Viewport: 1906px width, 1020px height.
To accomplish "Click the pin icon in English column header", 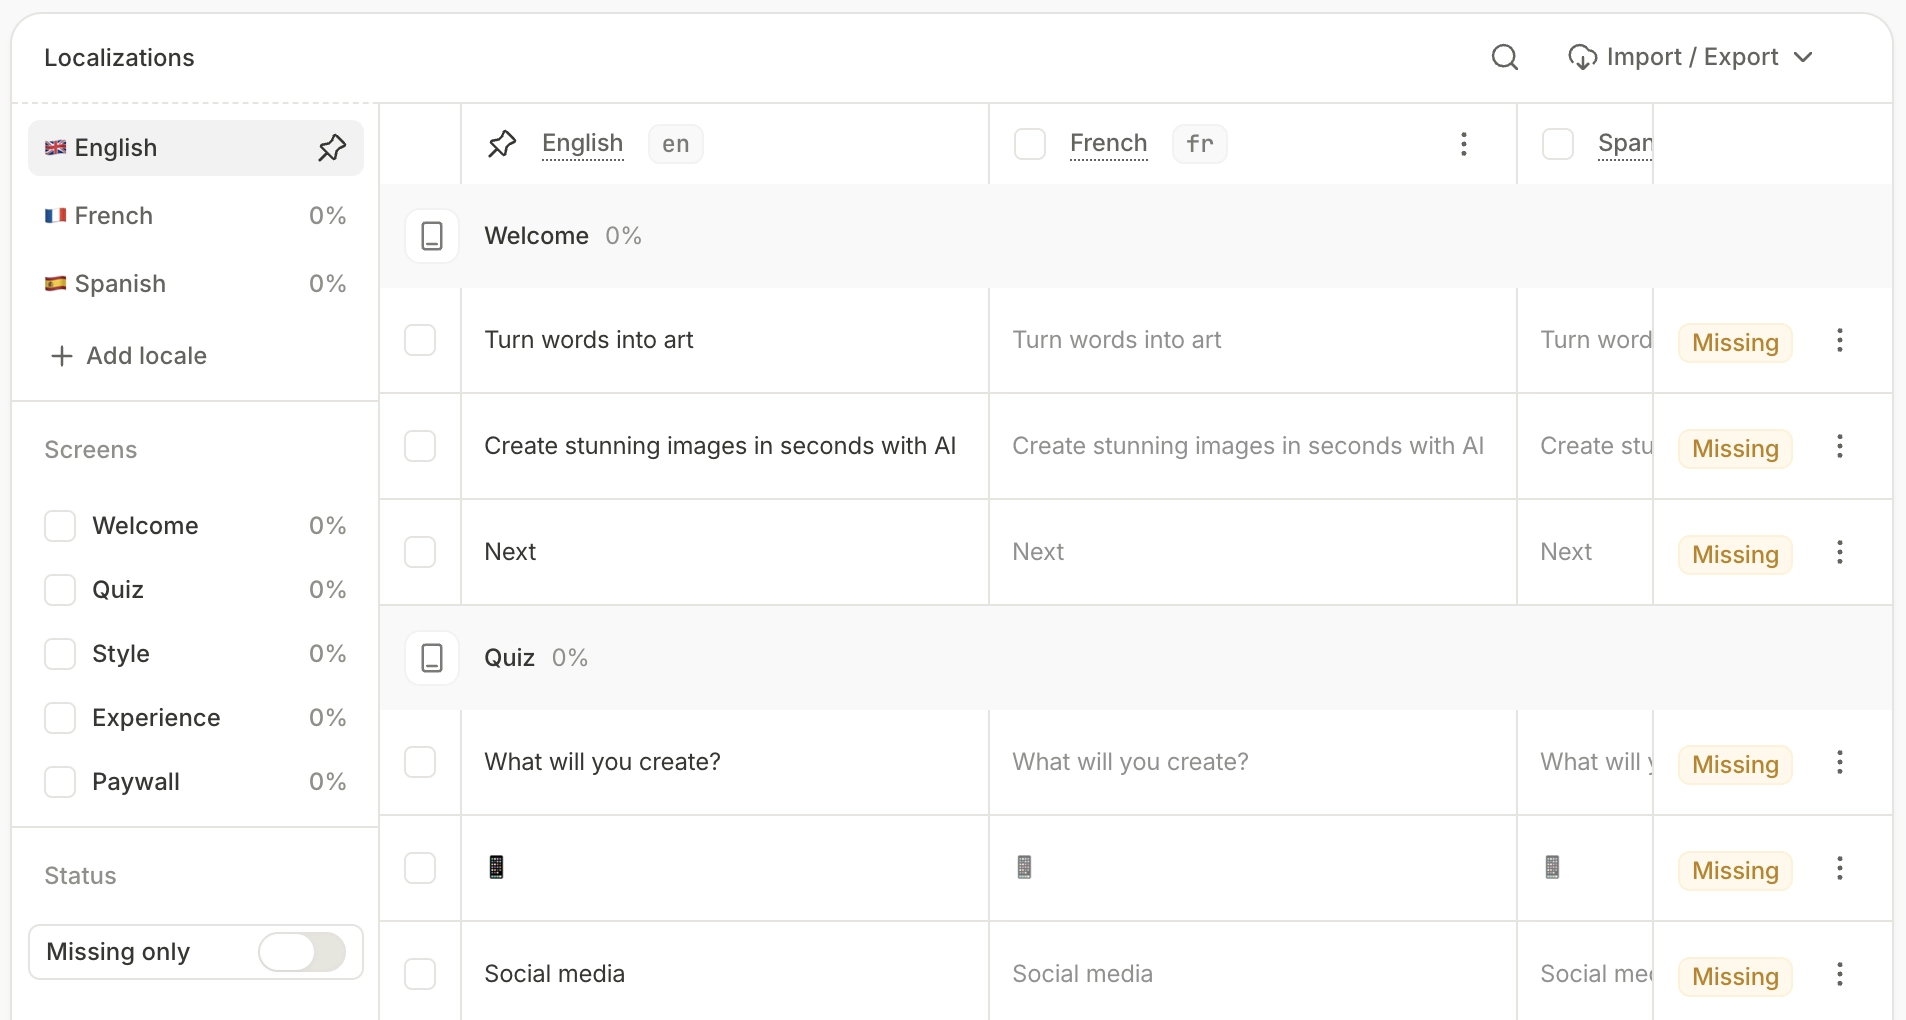I will pyautogui.click(x=502, y=144).
